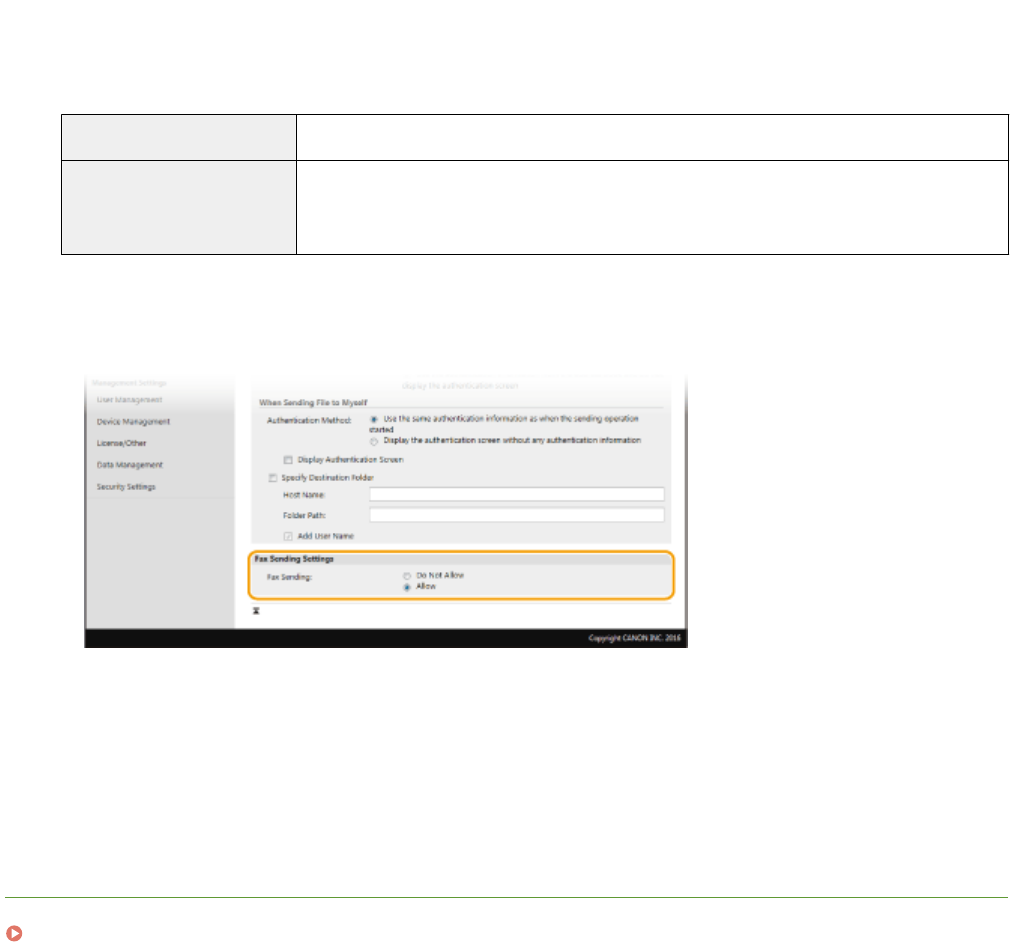This screenshot has height=943, width=1014.
Task: Click the 'Authentication Method:' label
Action: [309, 420]
